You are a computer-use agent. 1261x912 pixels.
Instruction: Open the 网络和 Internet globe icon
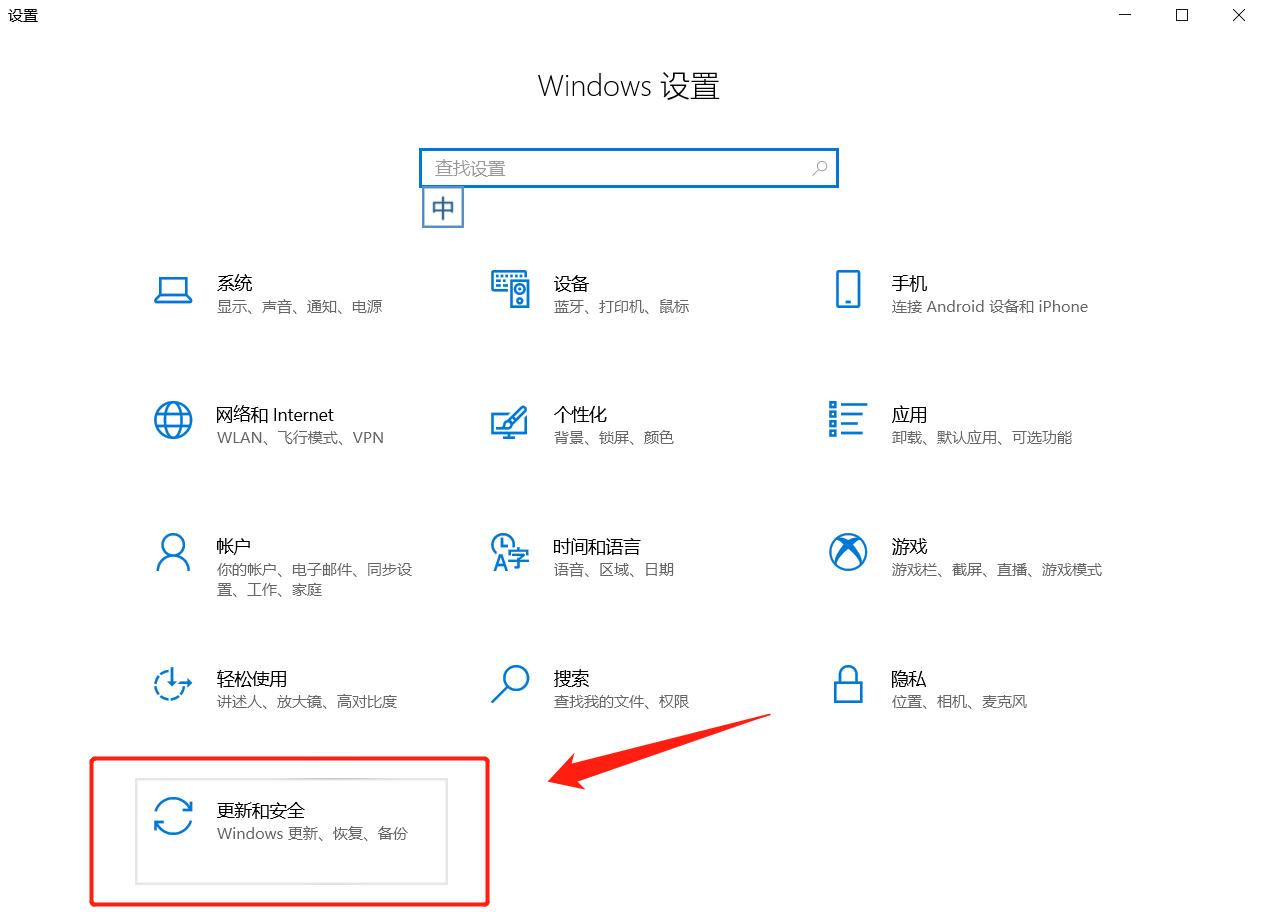coord(173,420)
